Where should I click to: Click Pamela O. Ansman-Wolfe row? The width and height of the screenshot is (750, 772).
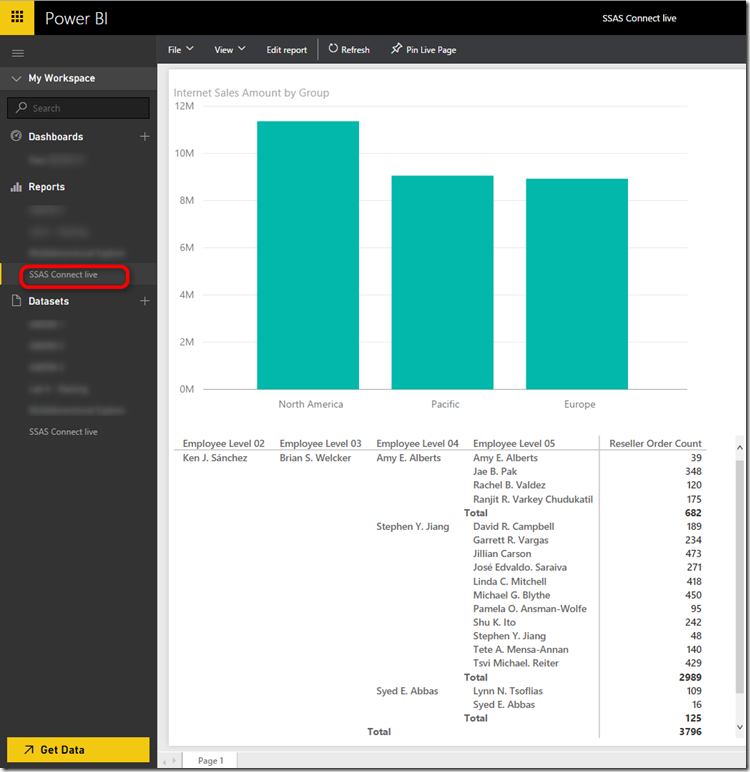coord(530,609)
